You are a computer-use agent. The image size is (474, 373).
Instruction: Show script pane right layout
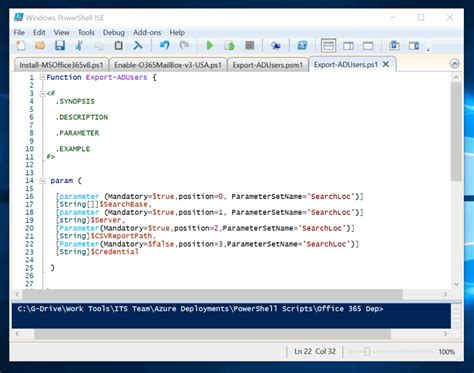pyautogui.click(x=348, y=46)
